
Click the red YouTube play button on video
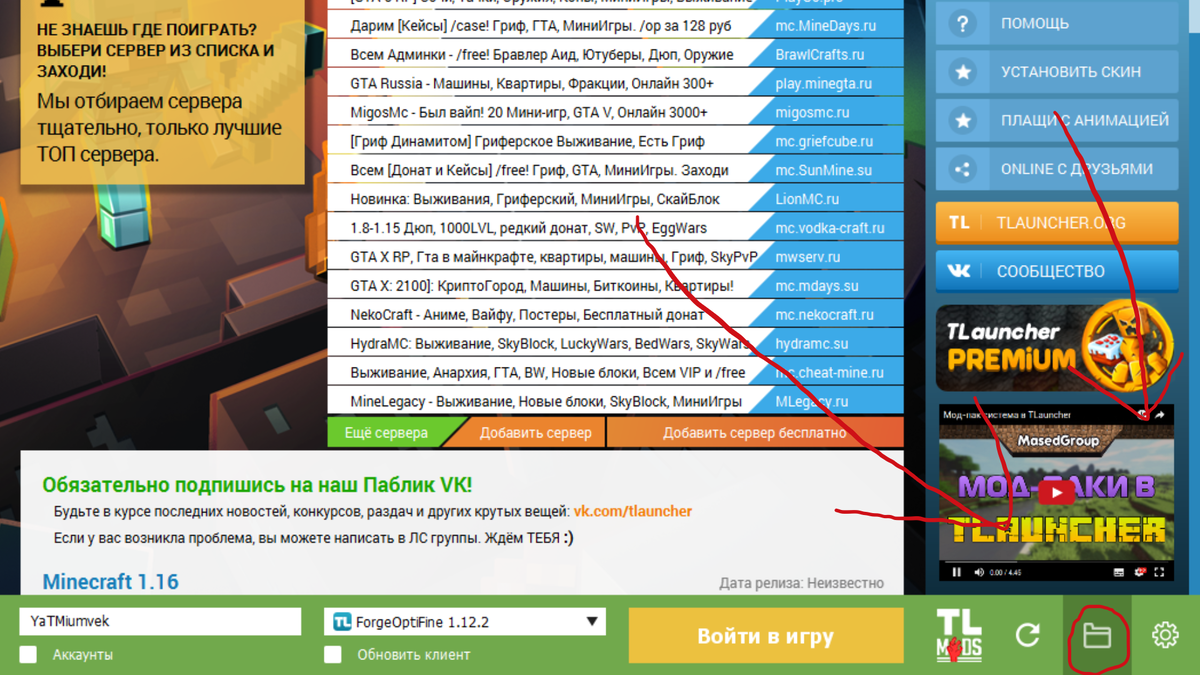pos(1056,492)
